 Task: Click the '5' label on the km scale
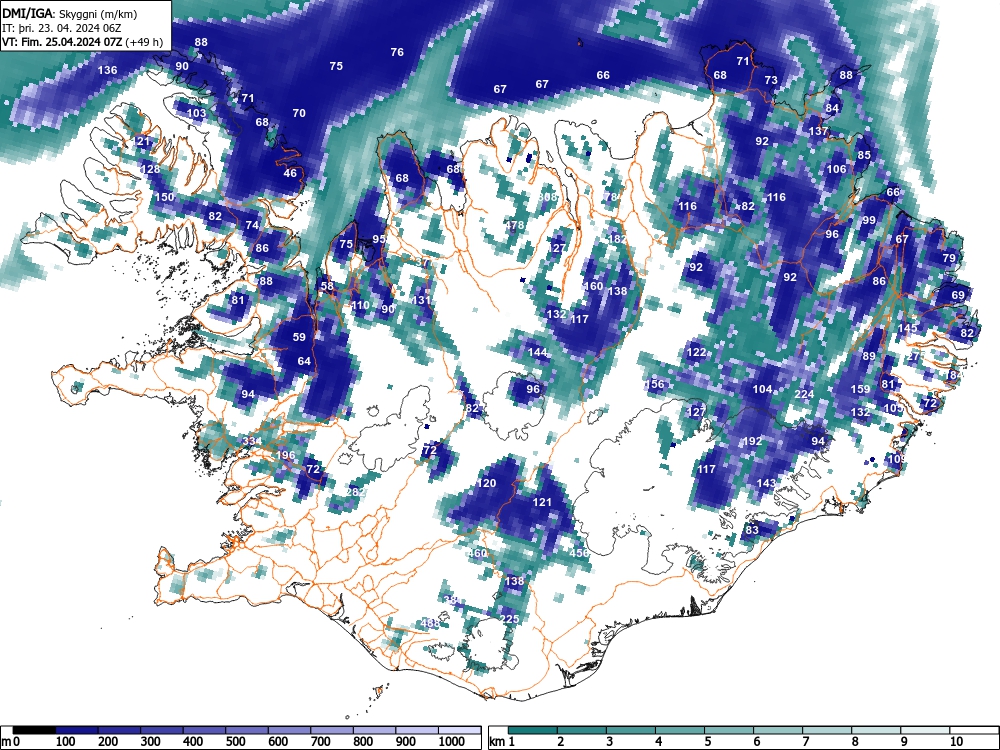pos(707,742)
